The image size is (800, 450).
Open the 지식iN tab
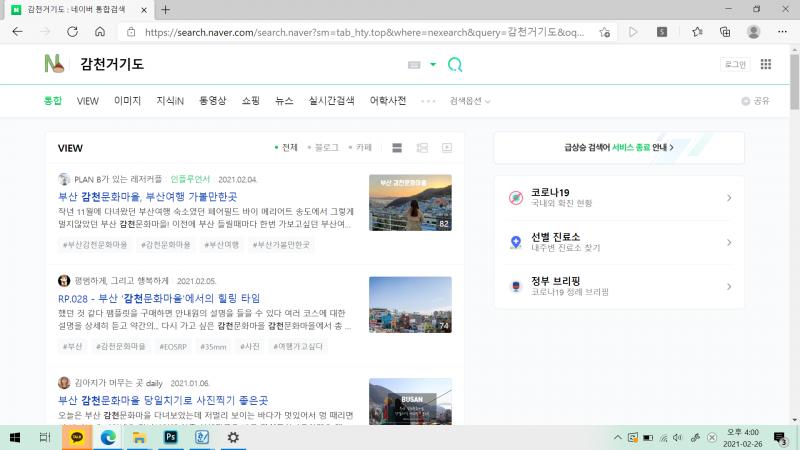click(x=170, y=101)
